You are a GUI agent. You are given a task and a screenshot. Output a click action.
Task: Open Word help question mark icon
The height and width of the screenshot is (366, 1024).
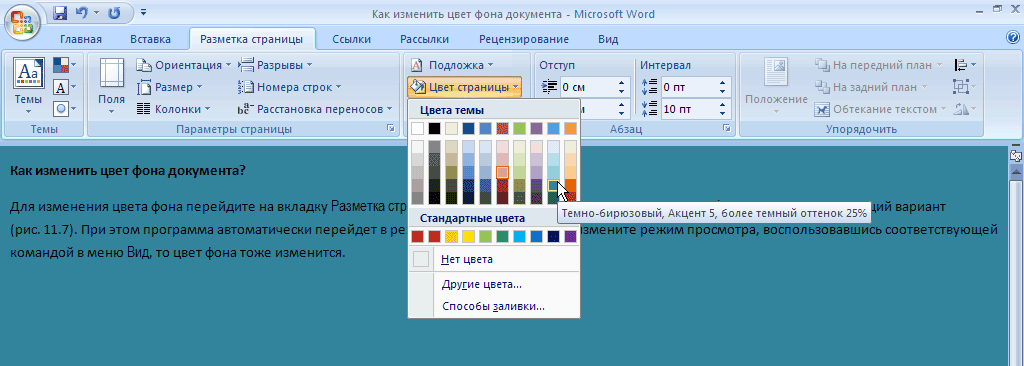click(1013, 37)
